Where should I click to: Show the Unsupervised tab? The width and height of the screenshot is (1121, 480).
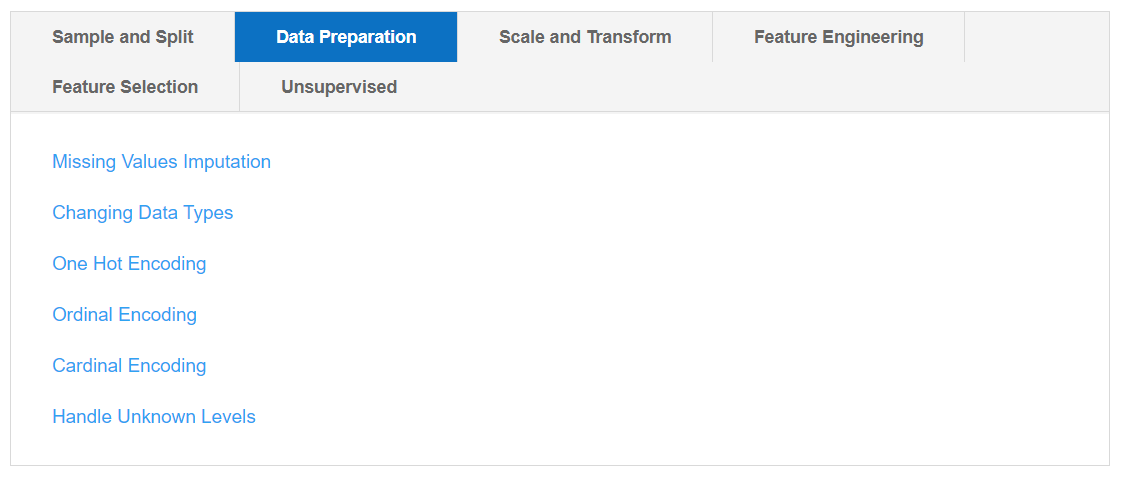pyautogui.click(x=339, y=87)
